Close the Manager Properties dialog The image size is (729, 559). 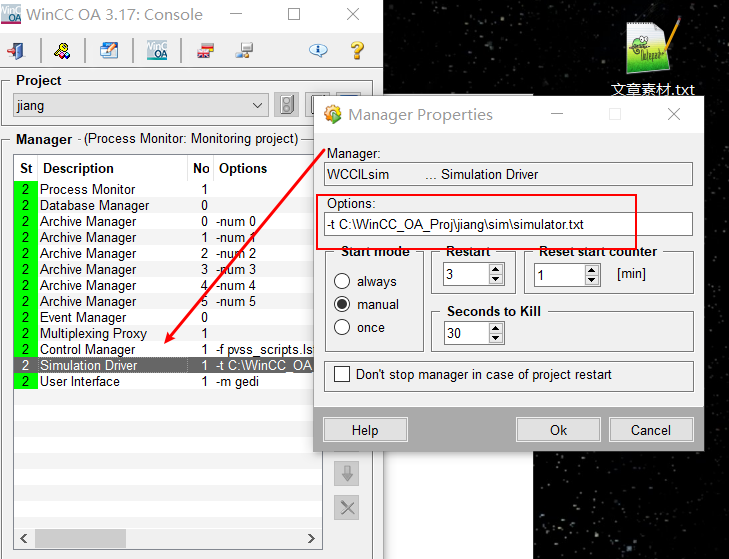coord(674,114)
